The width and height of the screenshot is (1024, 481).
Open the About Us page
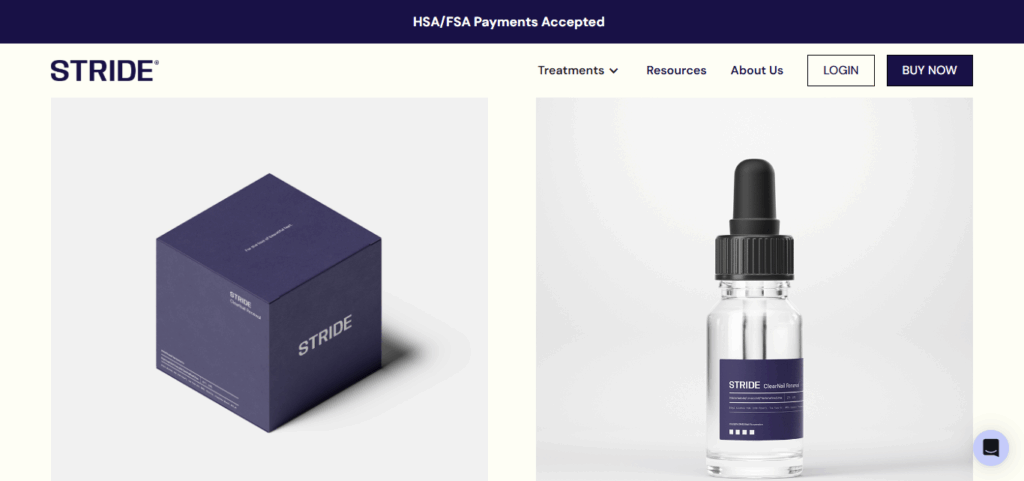(x=756, y=70)
